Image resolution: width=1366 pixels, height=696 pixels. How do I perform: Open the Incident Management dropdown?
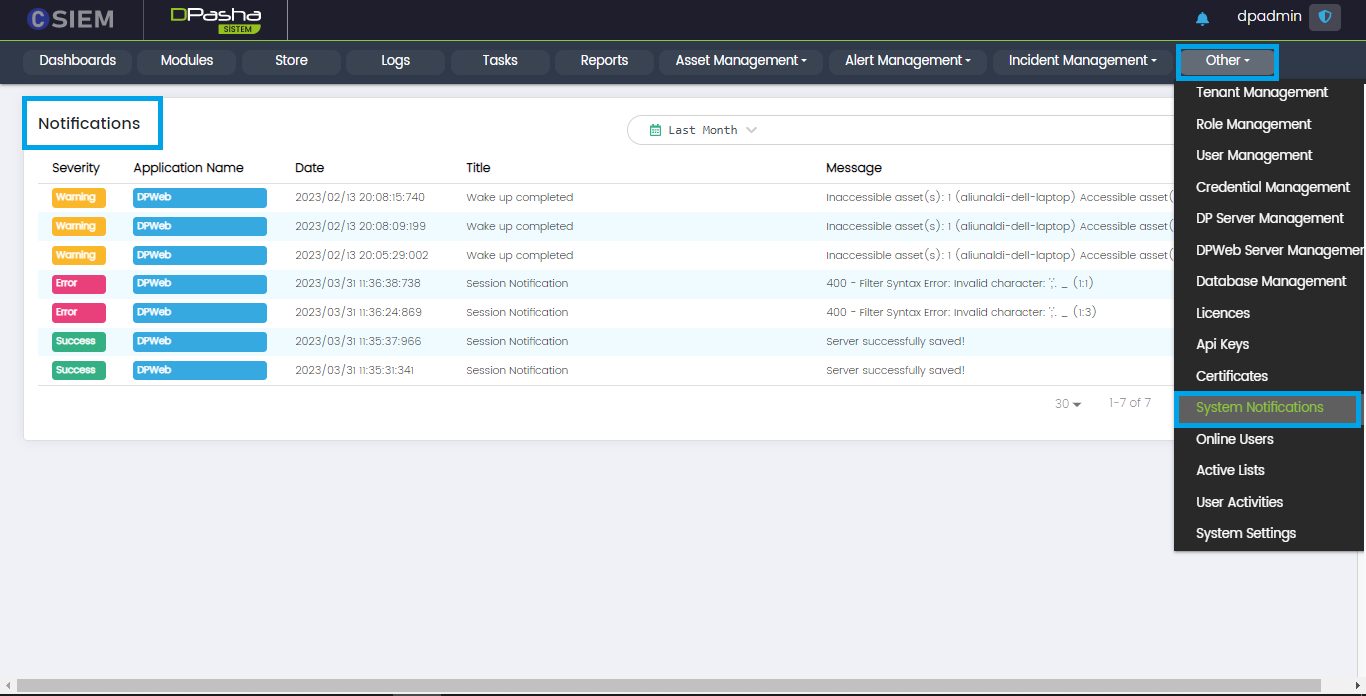point(1081,61)
